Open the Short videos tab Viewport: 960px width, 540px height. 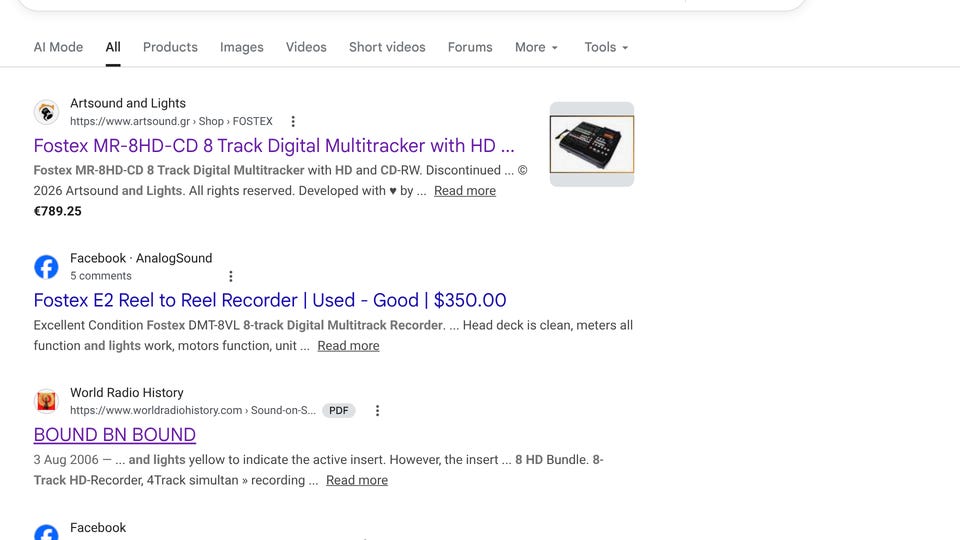coord(387,47)
